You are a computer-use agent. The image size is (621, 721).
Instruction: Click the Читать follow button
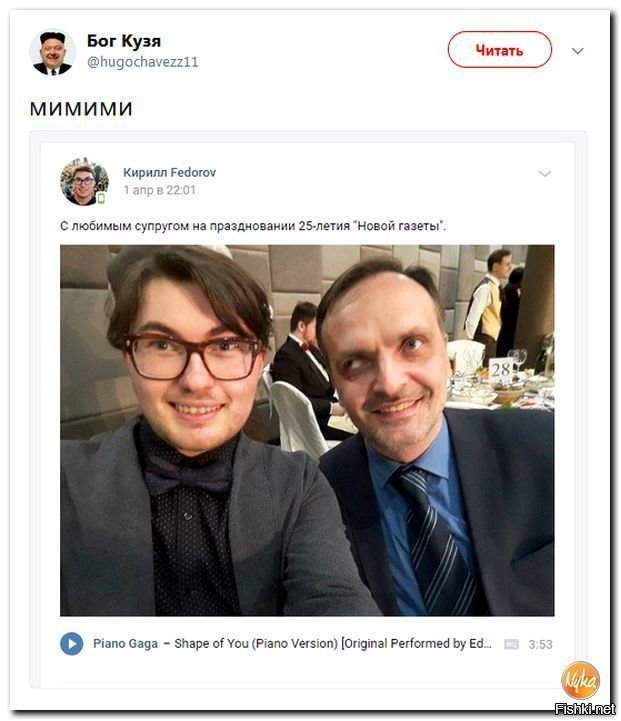pyautogui.click(x=499, y=50)
